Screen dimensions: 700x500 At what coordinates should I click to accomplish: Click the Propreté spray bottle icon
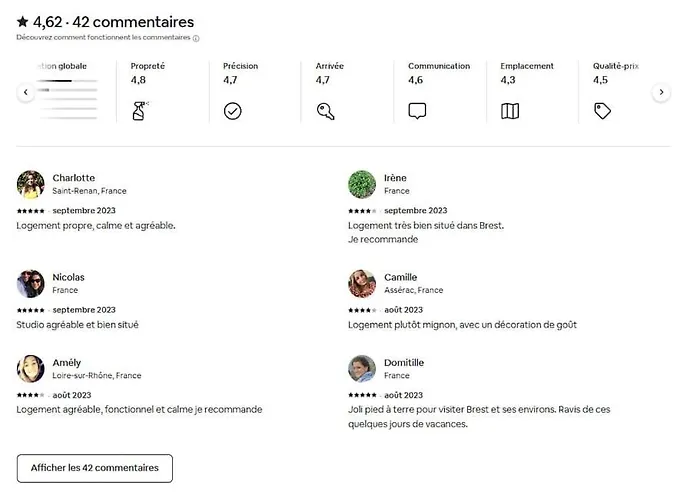[139, 111]
